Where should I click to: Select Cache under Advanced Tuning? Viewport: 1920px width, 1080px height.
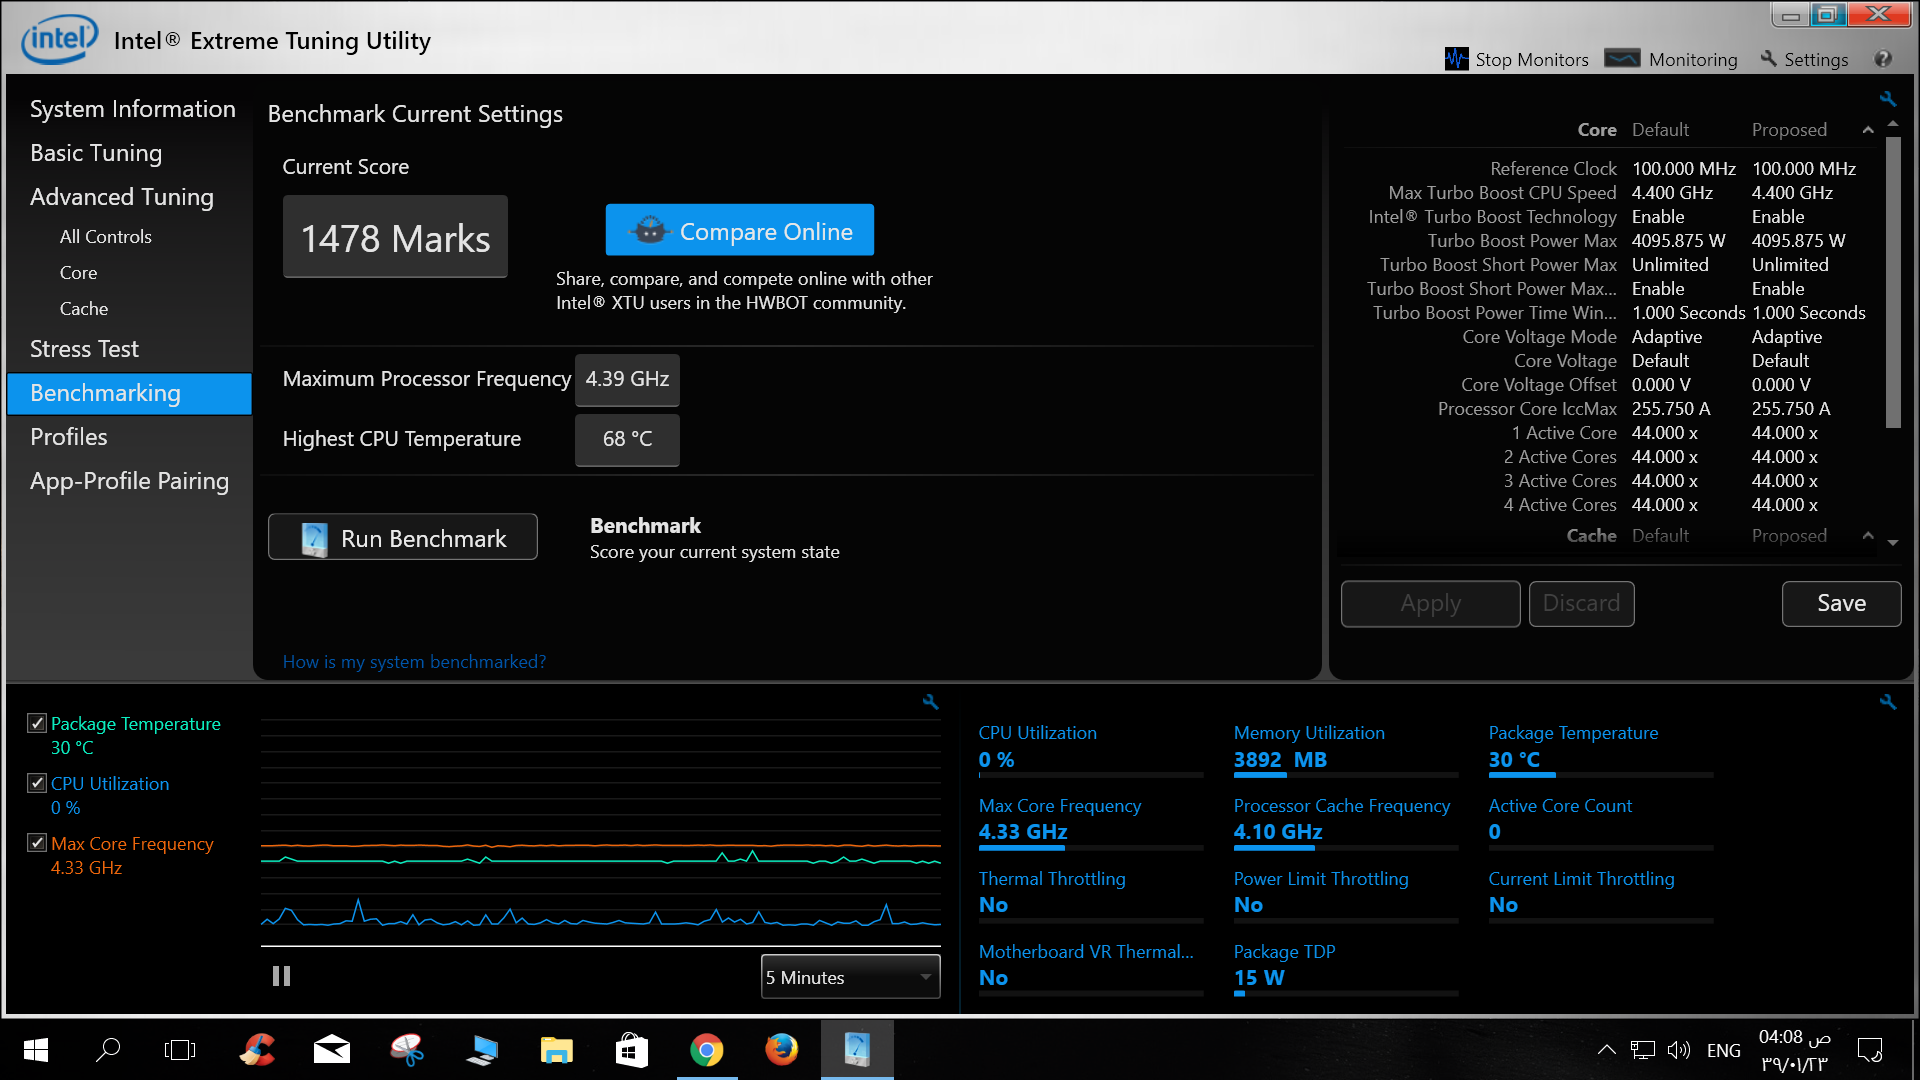coord(84,309)
